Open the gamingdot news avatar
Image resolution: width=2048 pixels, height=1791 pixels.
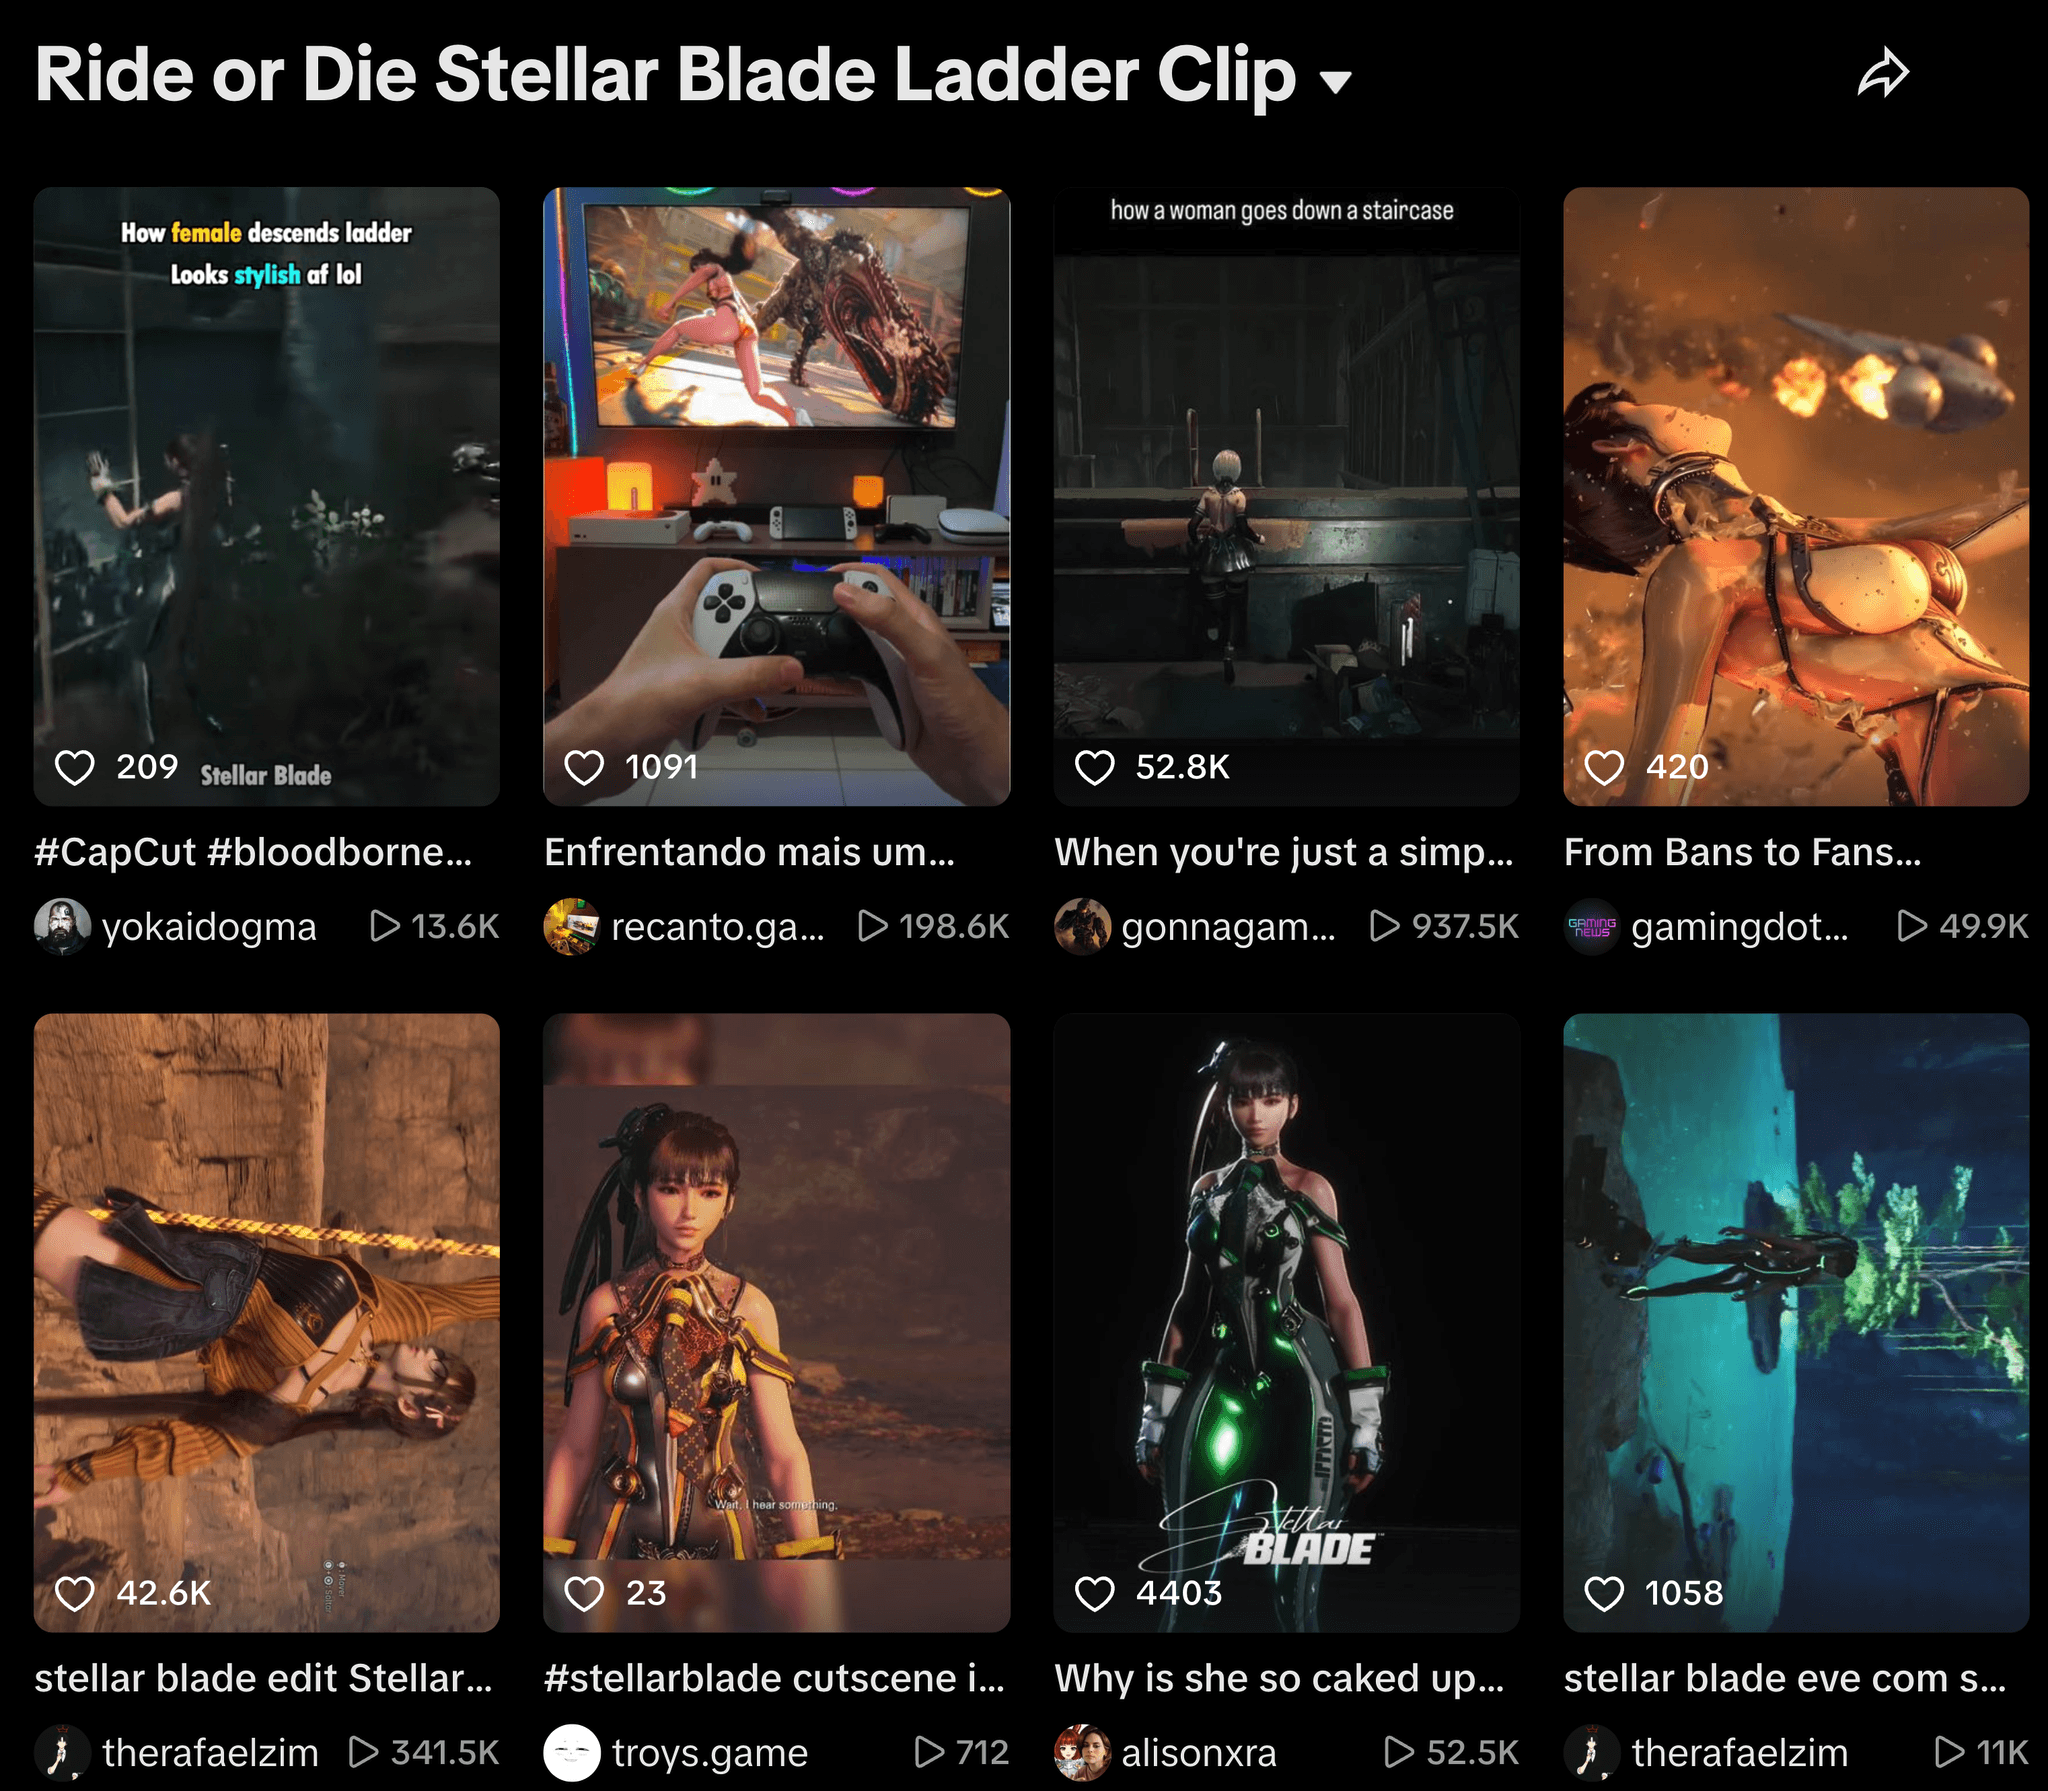click(1592, 926)
